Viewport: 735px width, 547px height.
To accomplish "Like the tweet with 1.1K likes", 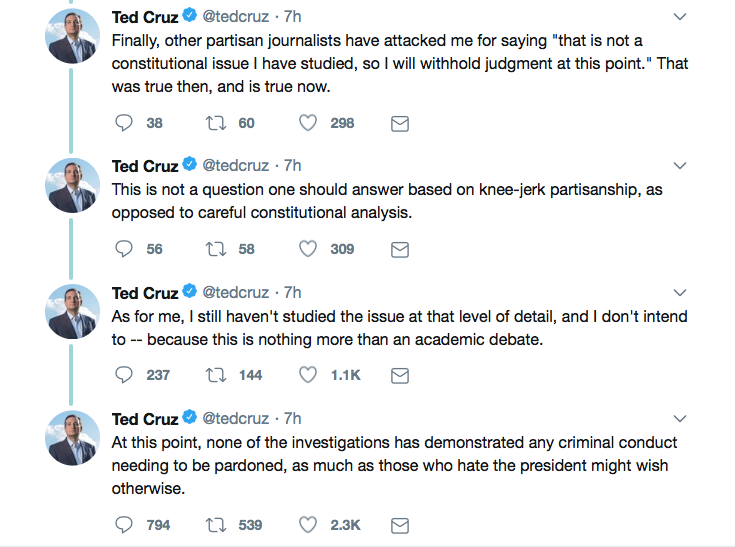I will [x=308, y=375].
